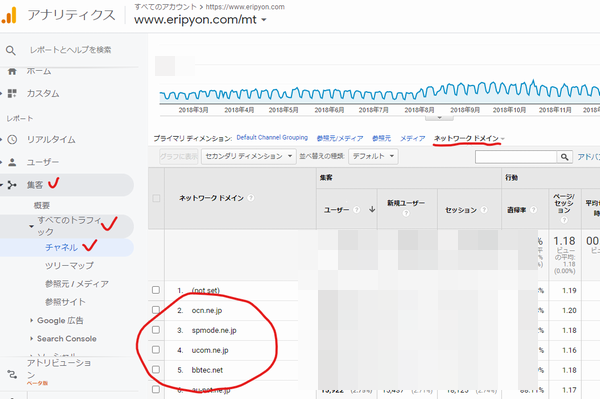Click the すべてのアカウント breadcrumb link
Image resolution: width=600 pixels, height=399 pixels.
point(165,7)
